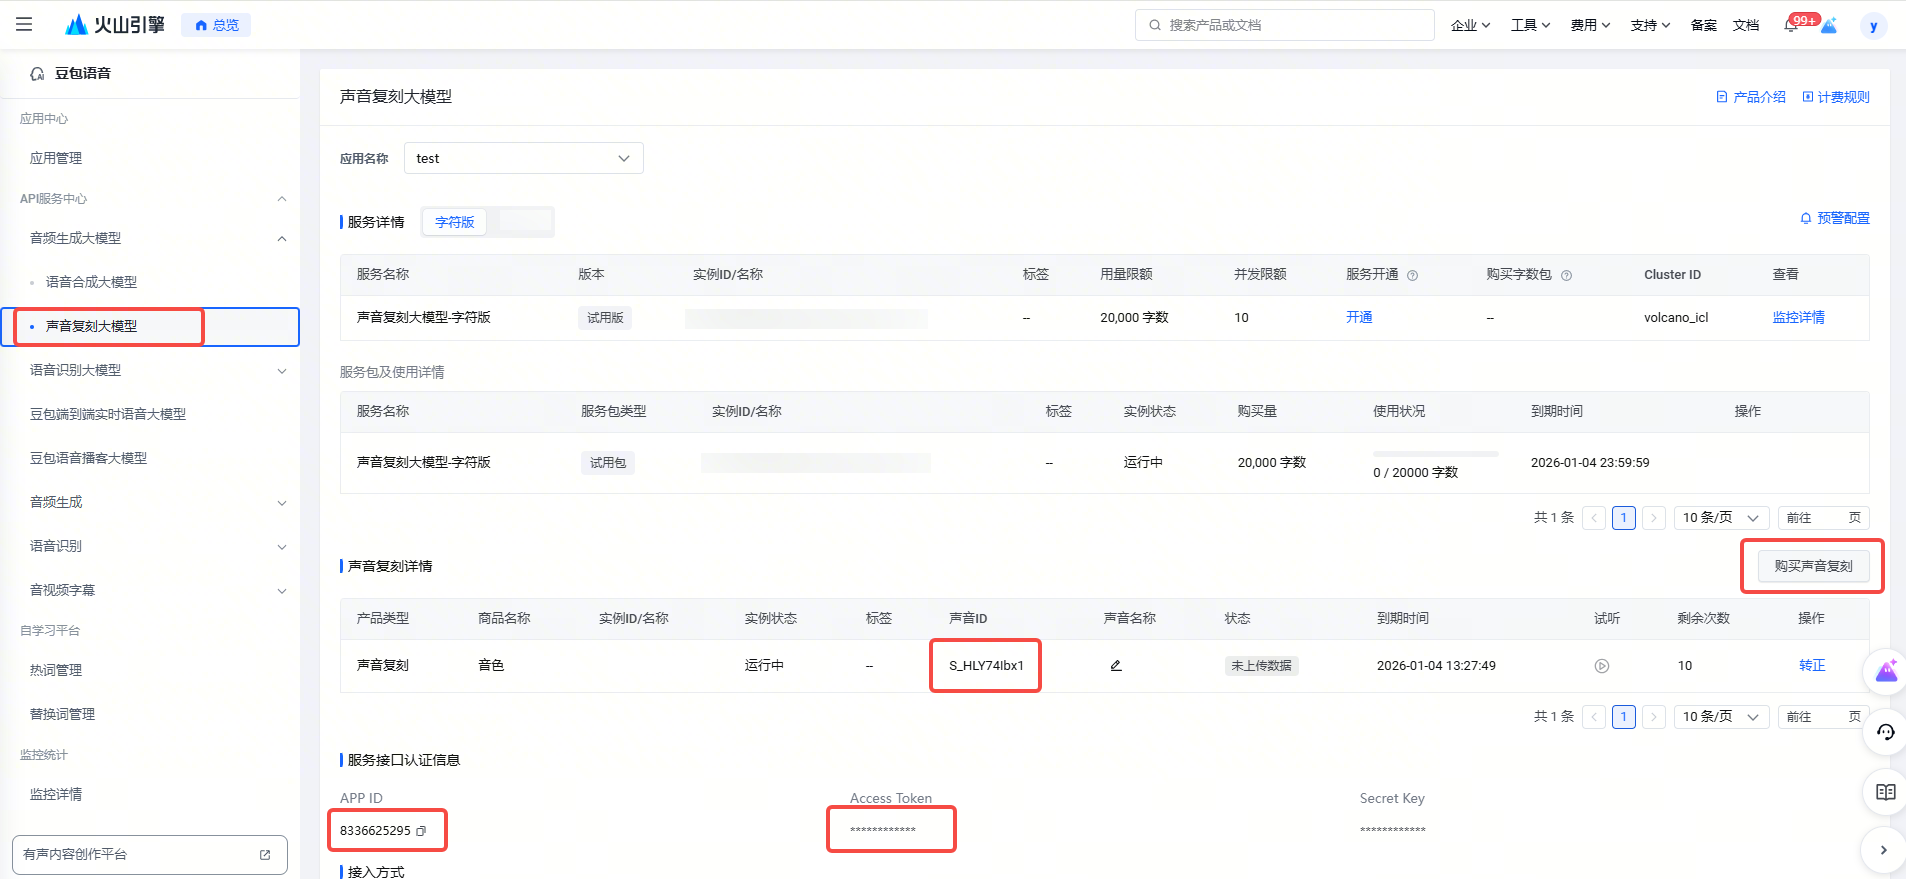This screenshot has width=1906, height=879.
Task: Collapse the 音频生成大模型 sidebar section
Action: 282,239
